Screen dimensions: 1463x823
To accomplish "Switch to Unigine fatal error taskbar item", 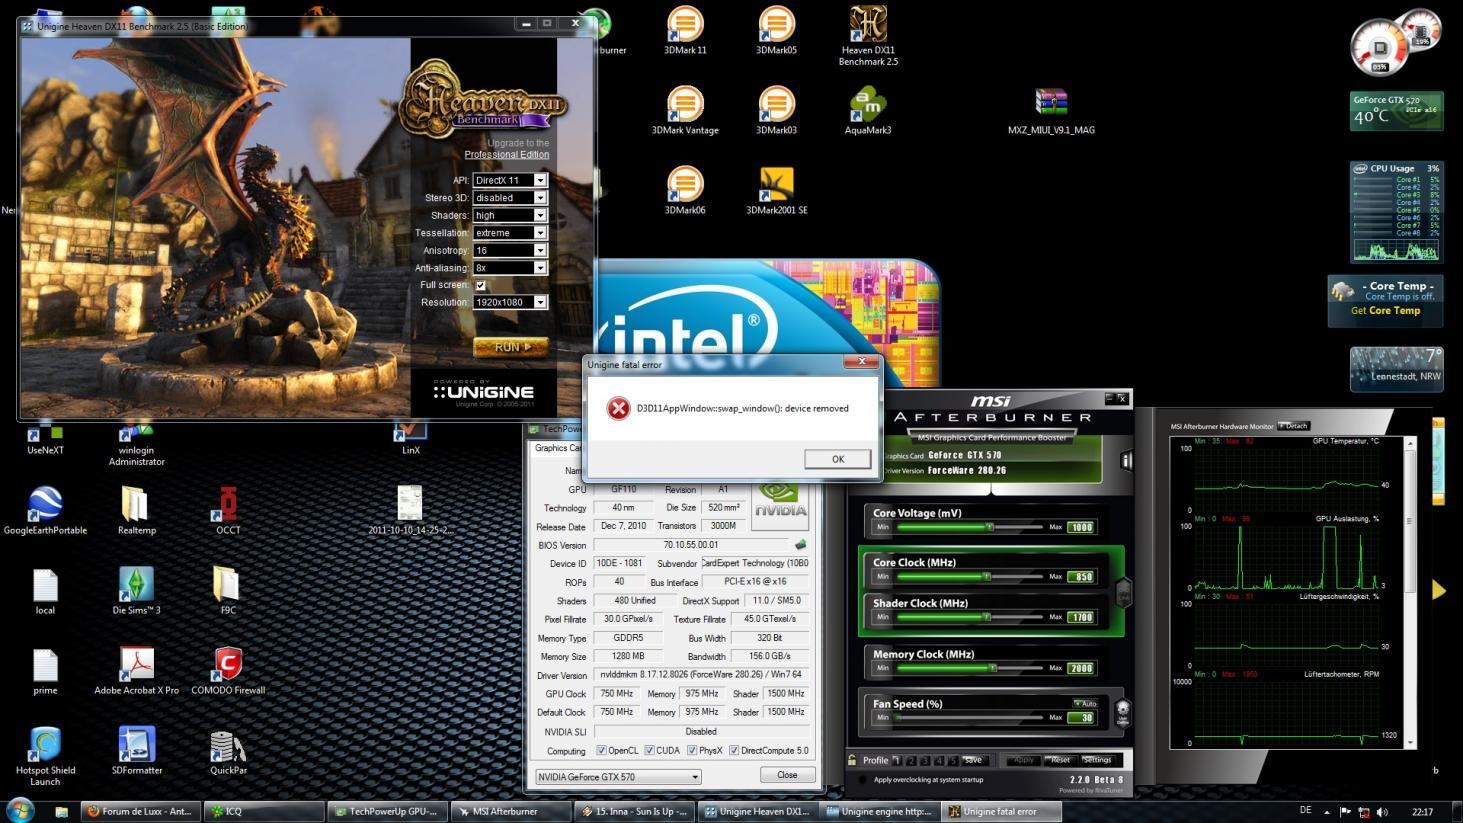I will (1003, 811).
